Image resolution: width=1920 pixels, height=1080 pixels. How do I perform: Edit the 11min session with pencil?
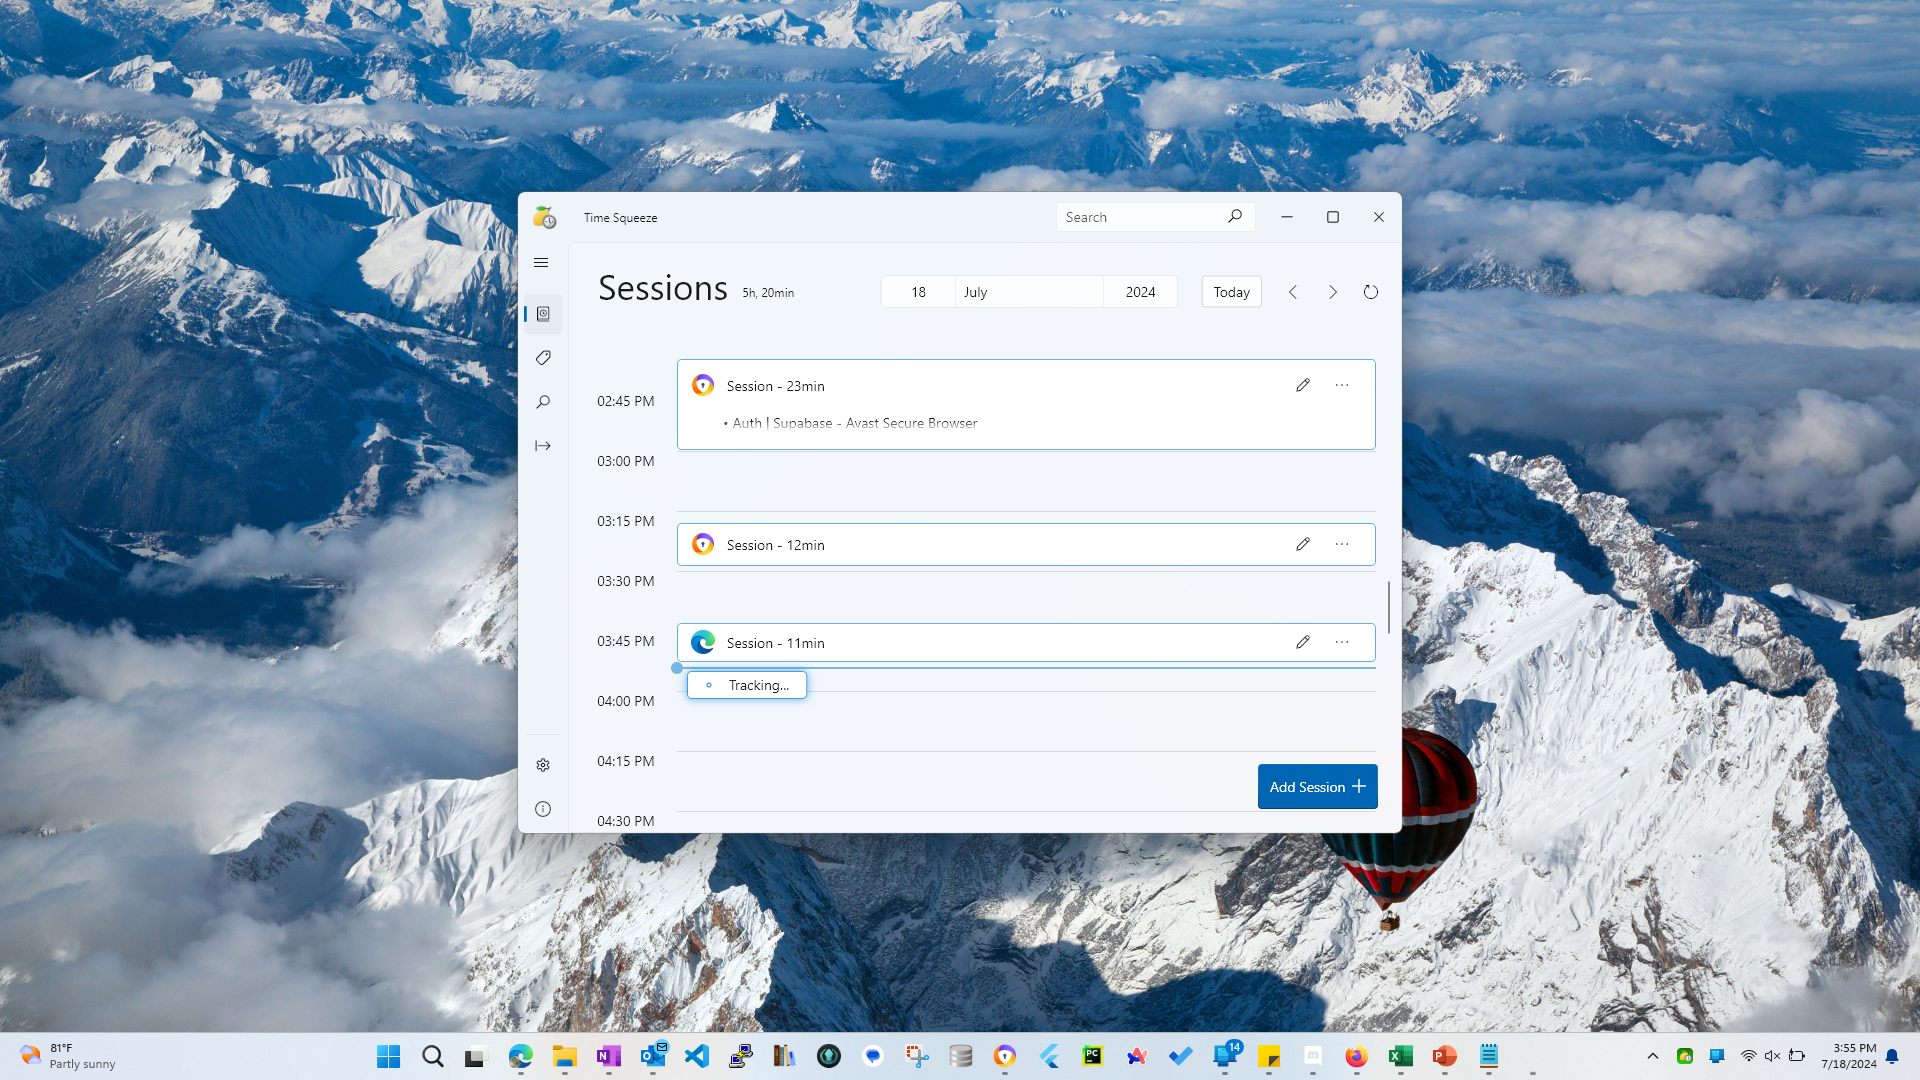[1303, 642]
